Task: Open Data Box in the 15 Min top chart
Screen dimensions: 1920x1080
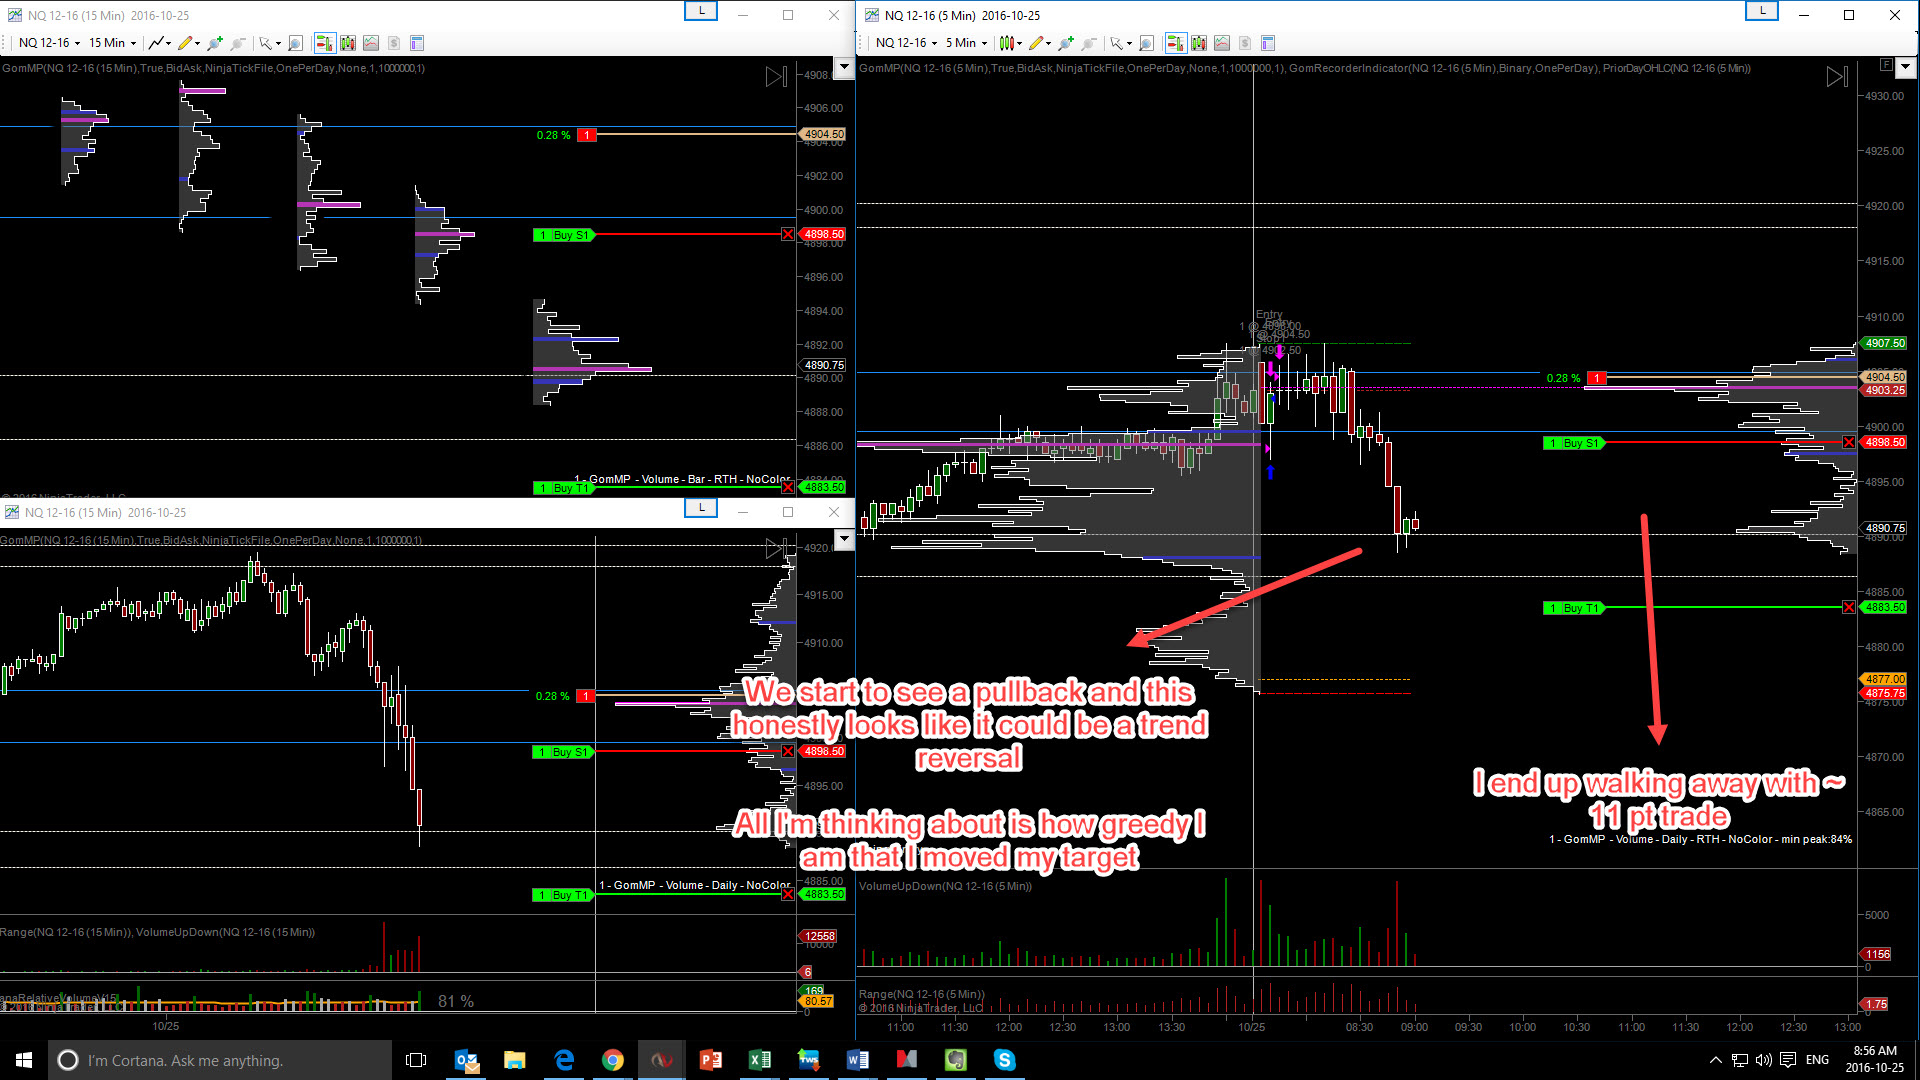Action: coord(295,43)
